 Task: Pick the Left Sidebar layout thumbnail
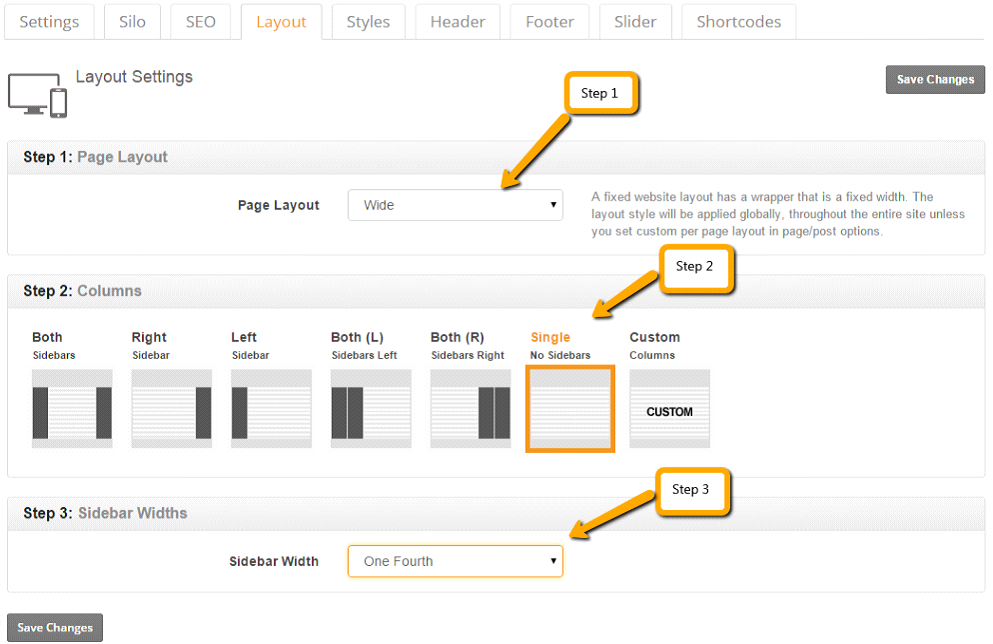[x=271, y=409]
